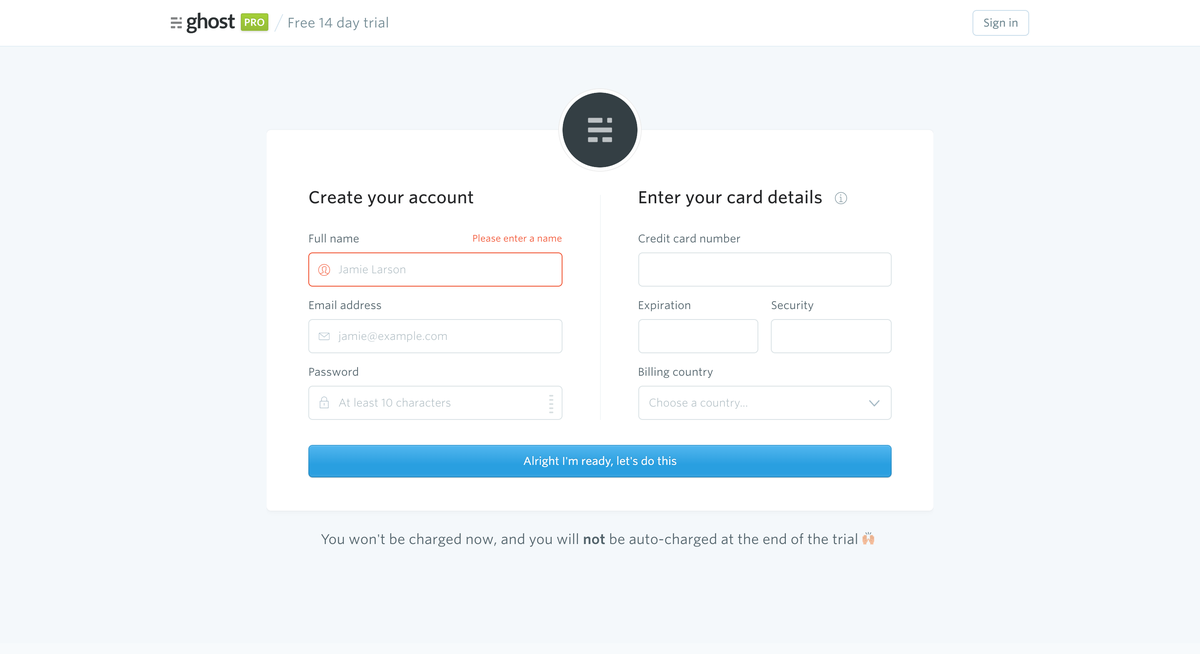Focus the Credit card number field
Viewport: 1200px width, 654px height.
point(765,270)
